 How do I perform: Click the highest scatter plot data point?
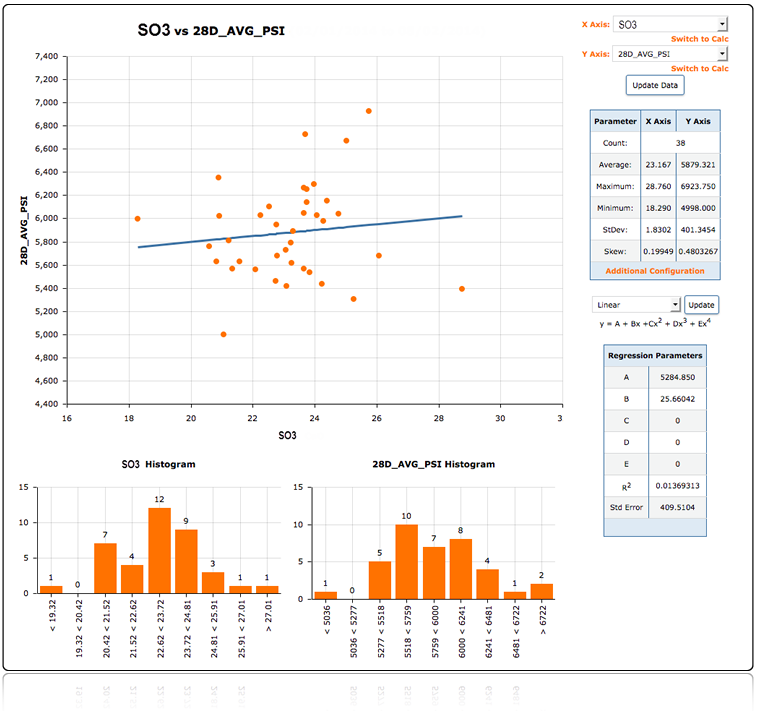point(368,111)
